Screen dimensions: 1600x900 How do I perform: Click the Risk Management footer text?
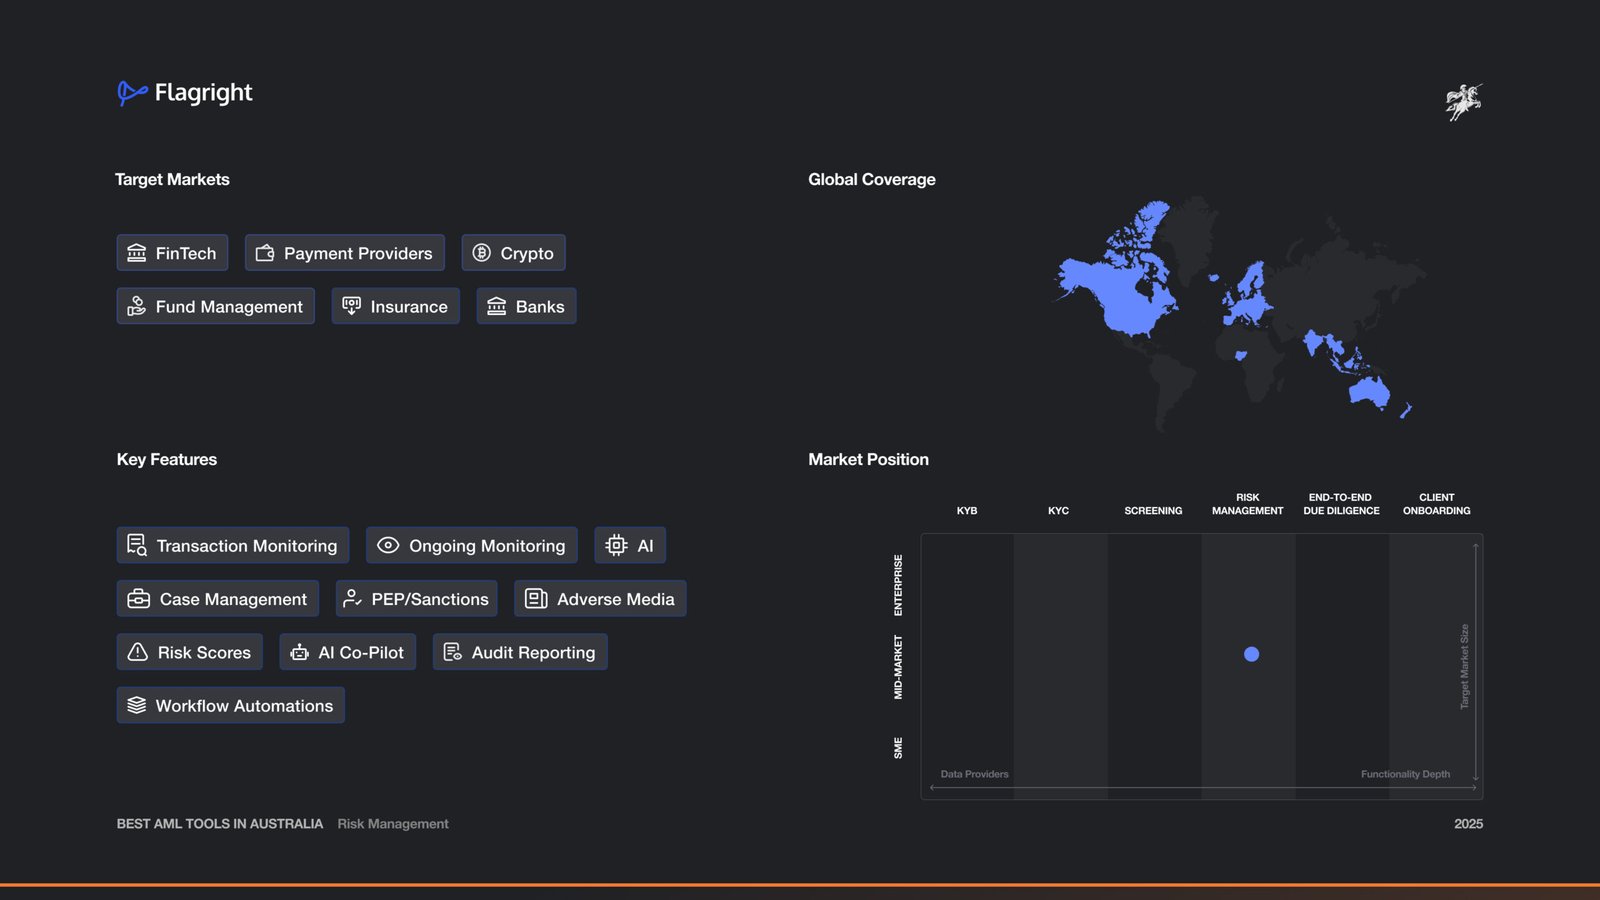393,824
